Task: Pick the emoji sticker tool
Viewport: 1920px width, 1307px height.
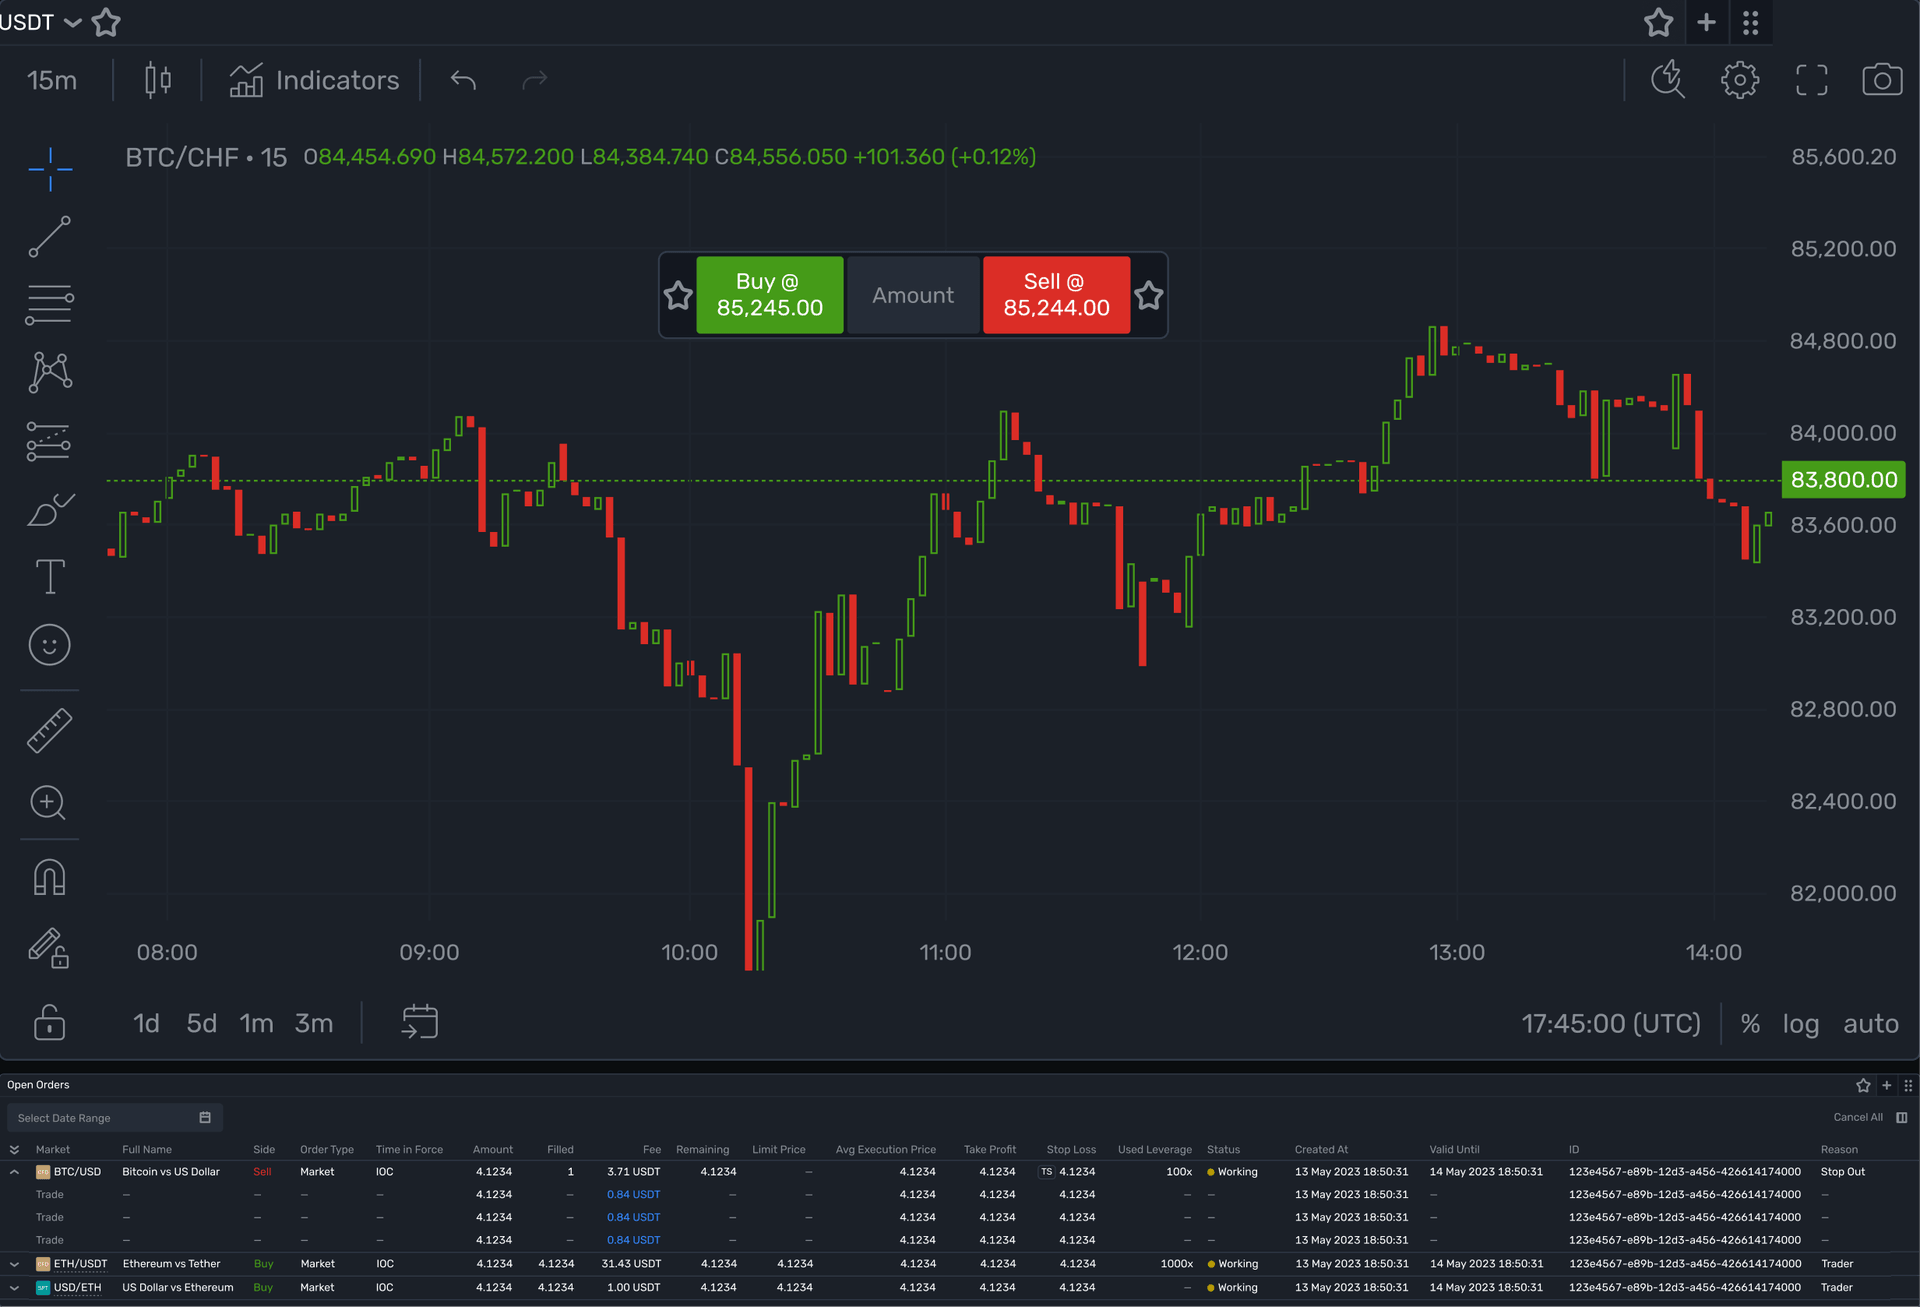Action: point(50,645)
